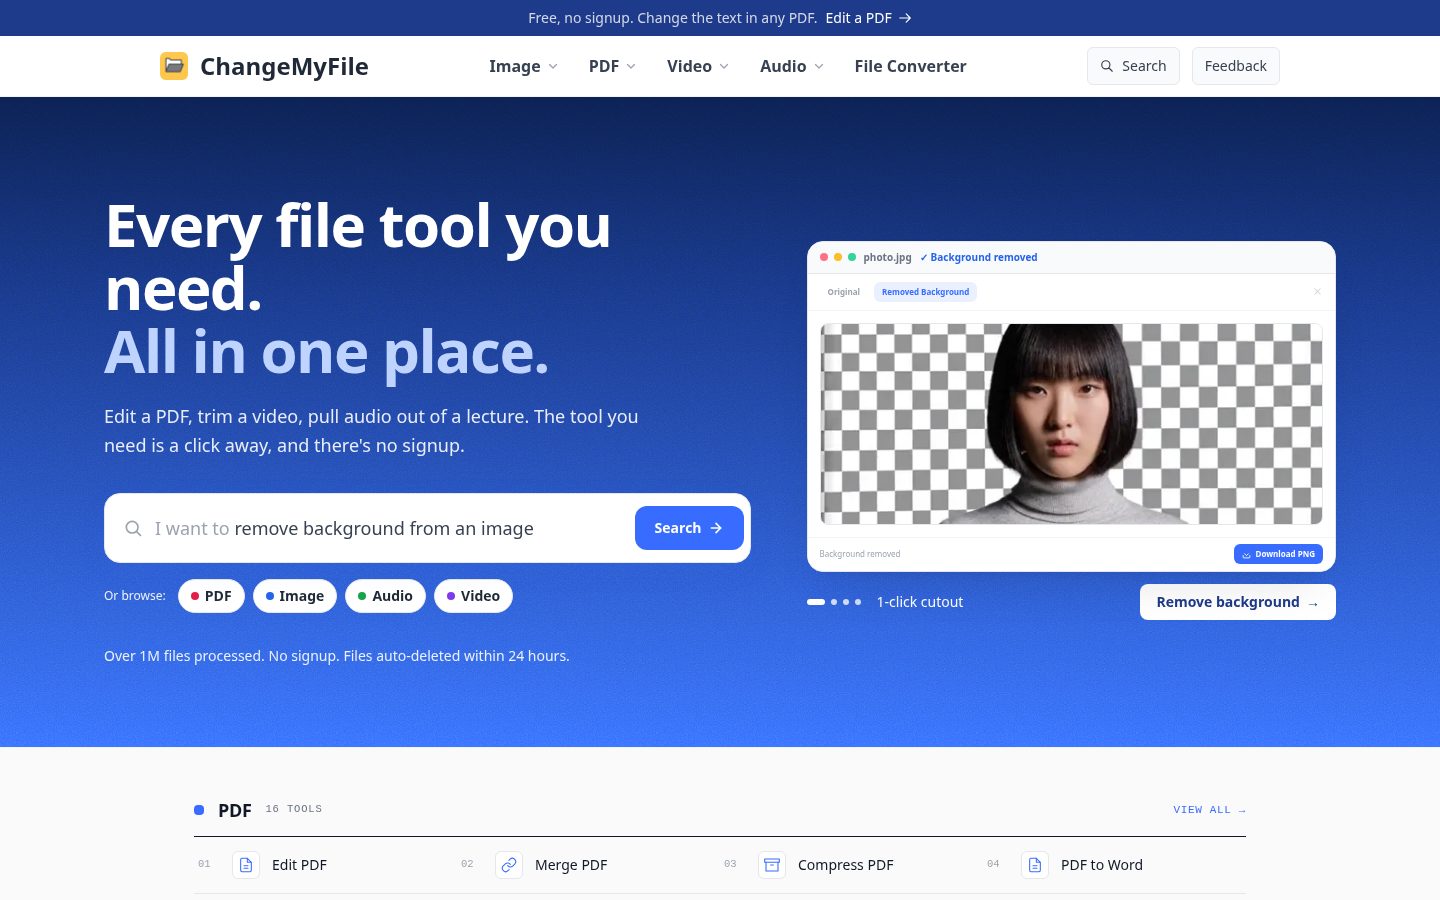
Task: Click the cutout photo preview image
Action: click(x=1071, y=424)
